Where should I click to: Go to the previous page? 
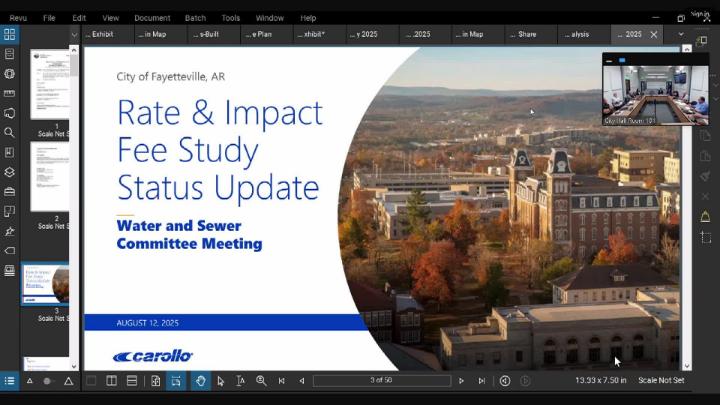[302, 381]
